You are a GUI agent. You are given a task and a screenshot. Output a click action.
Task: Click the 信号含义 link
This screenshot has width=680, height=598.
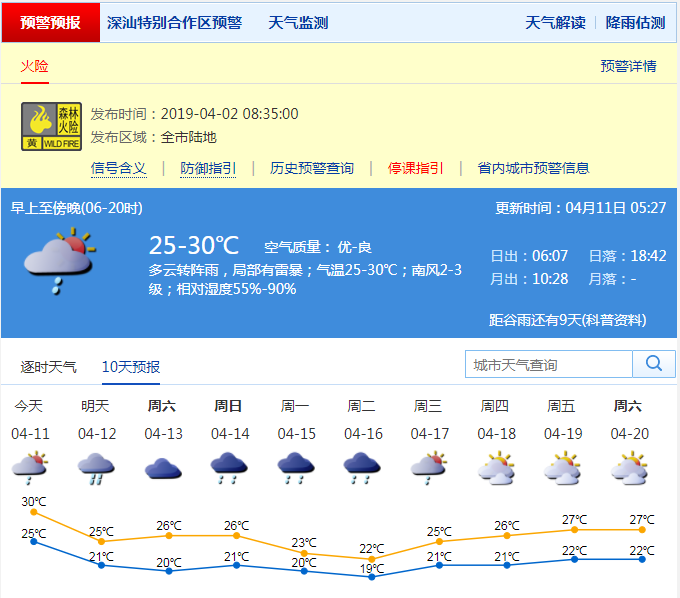pos(119,168)
